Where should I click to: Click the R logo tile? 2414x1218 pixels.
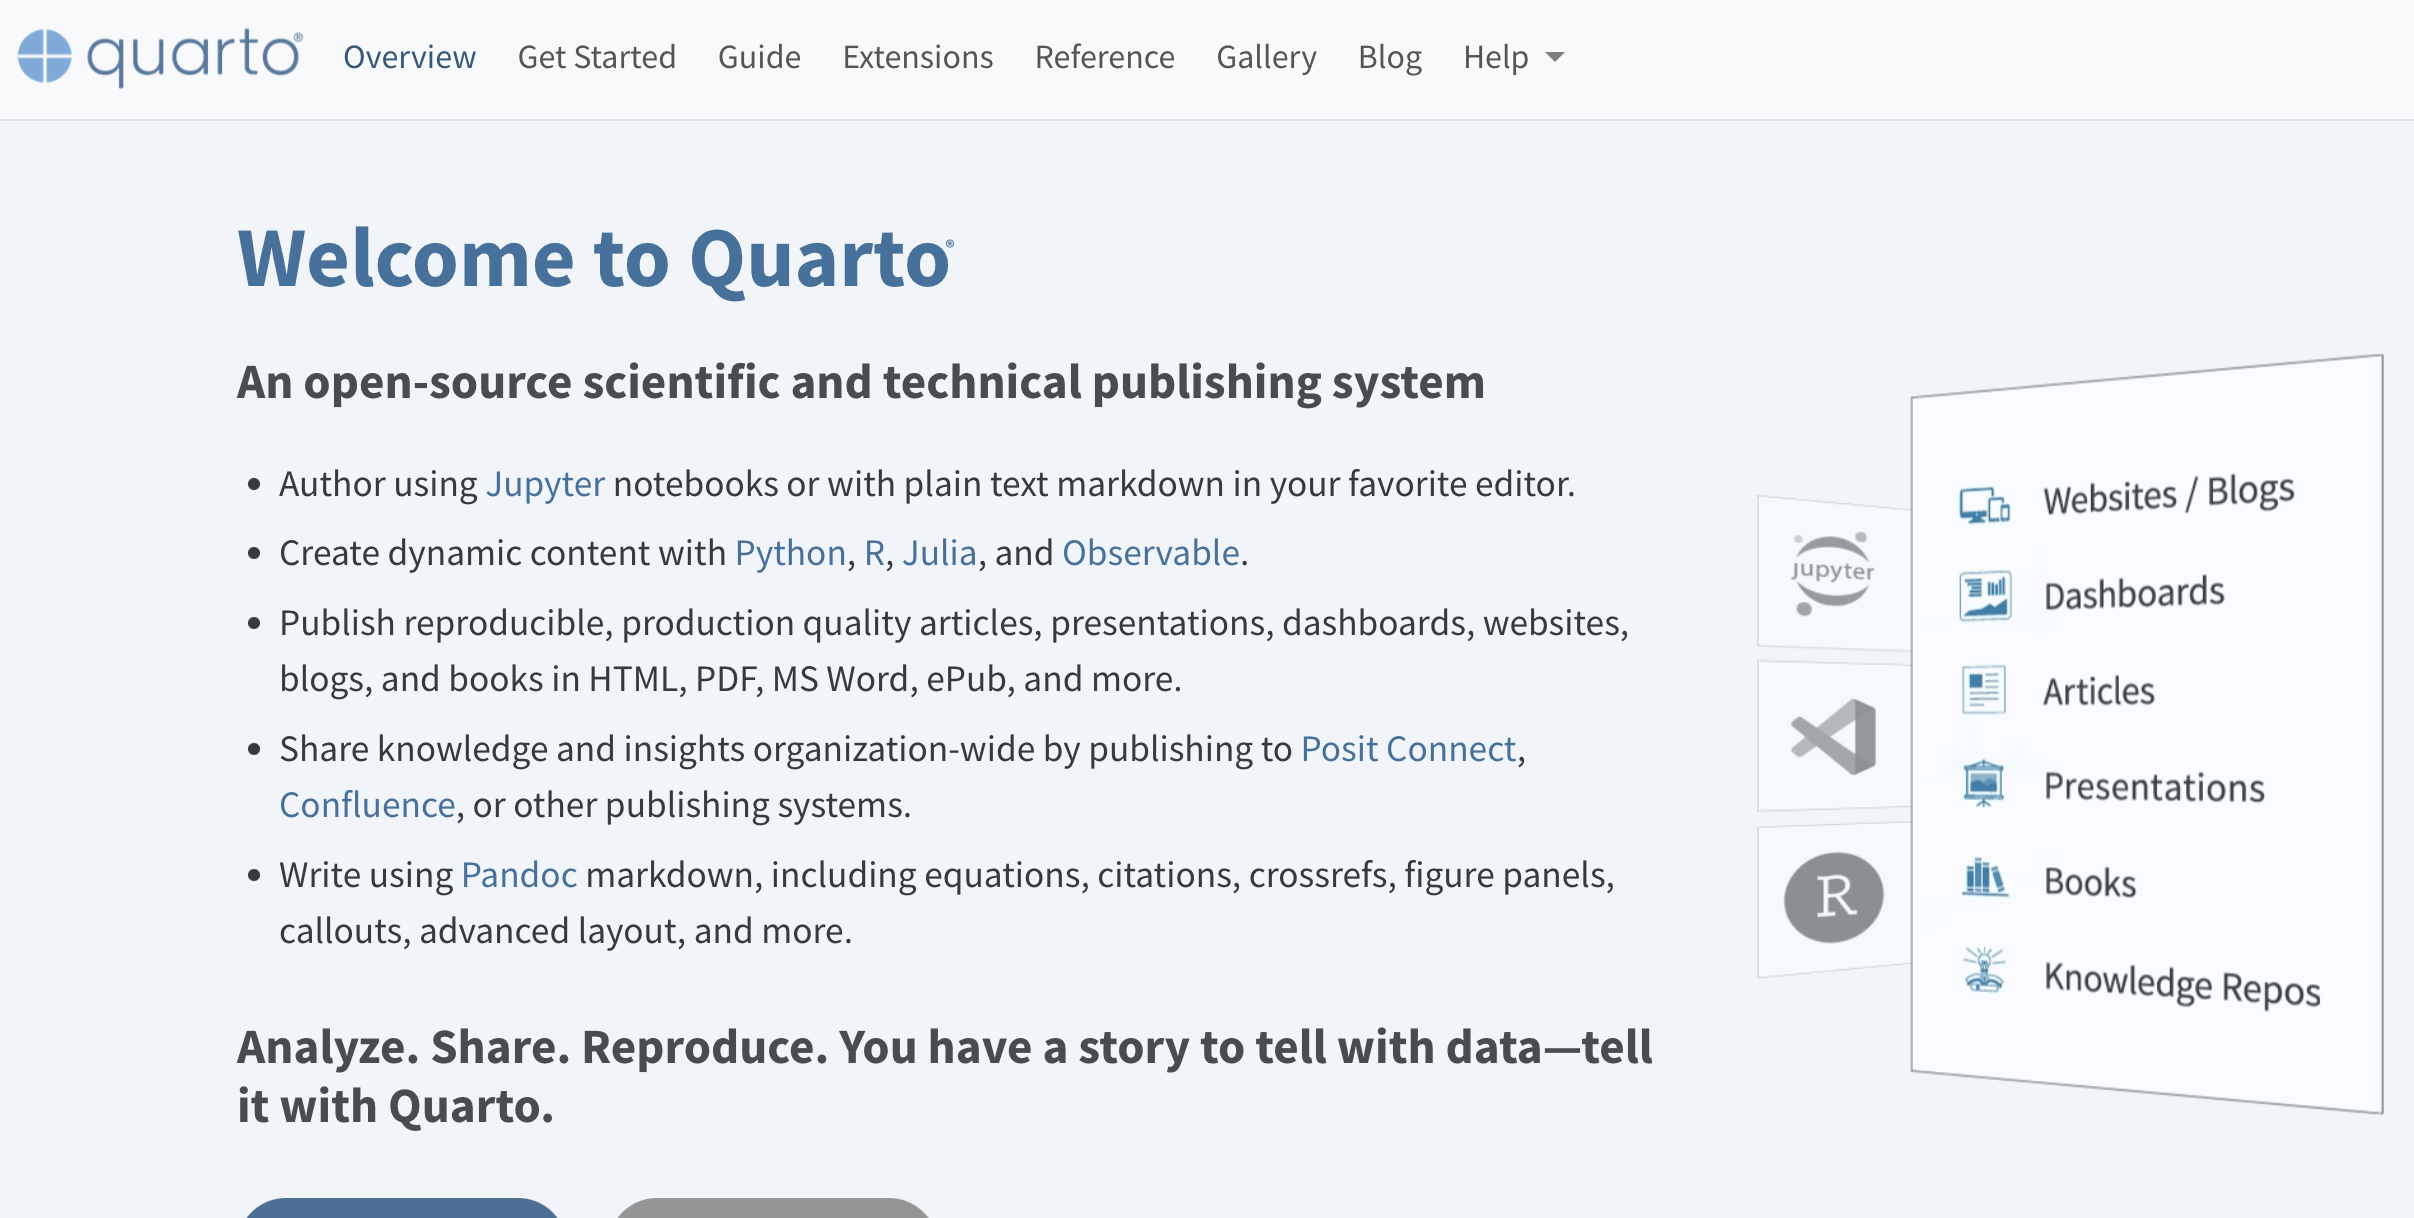(1833, 897)
